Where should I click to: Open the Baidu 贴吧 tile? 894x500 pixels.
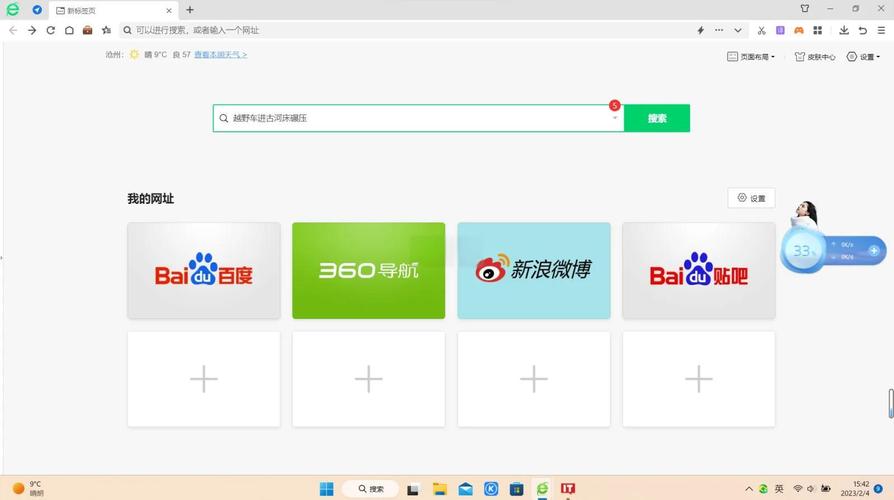pyautogui.click(x=698, y=270)
